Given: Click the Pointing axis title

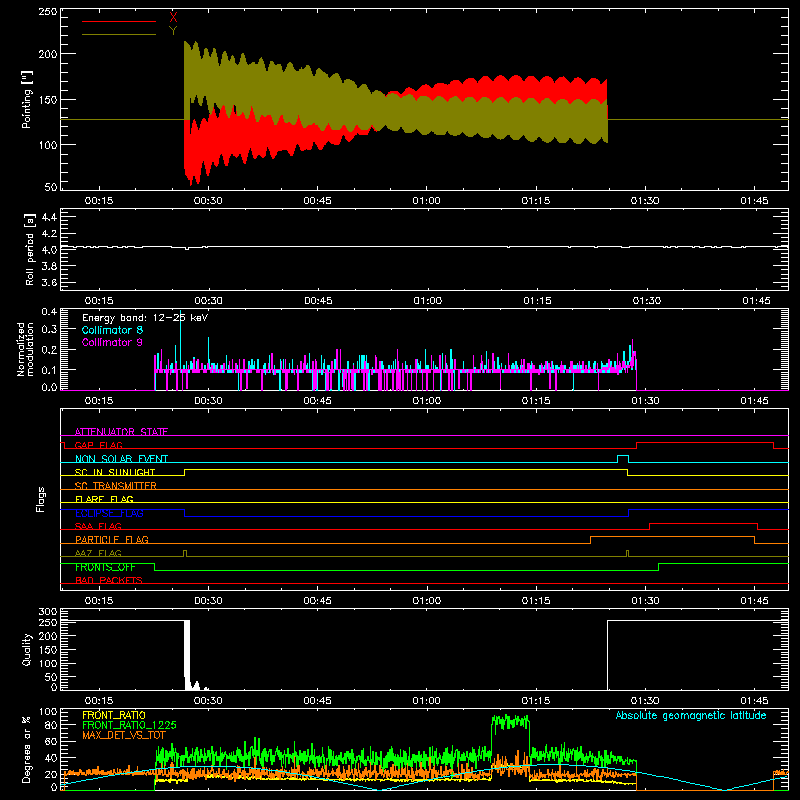Looking at the screenshot, I should coord(27,99).
